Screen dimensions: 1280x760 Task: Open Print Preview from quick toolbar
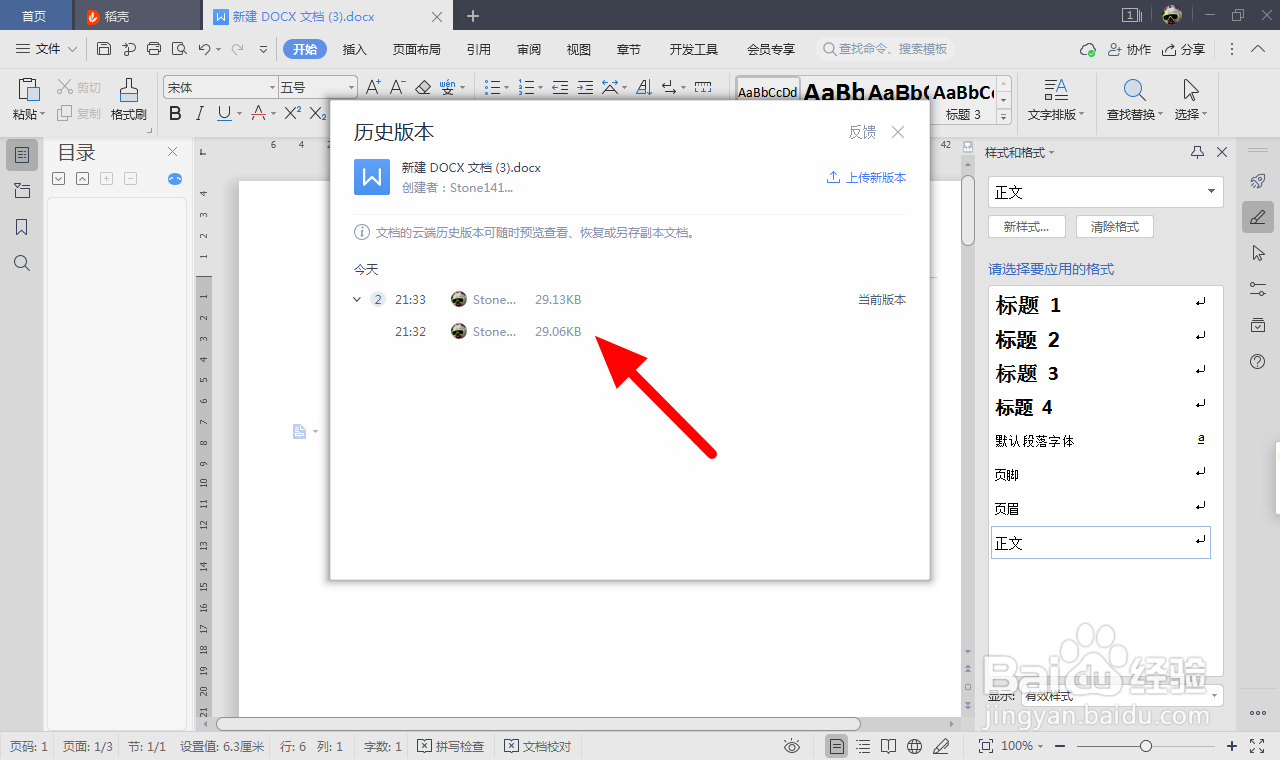tap(179, 49)
